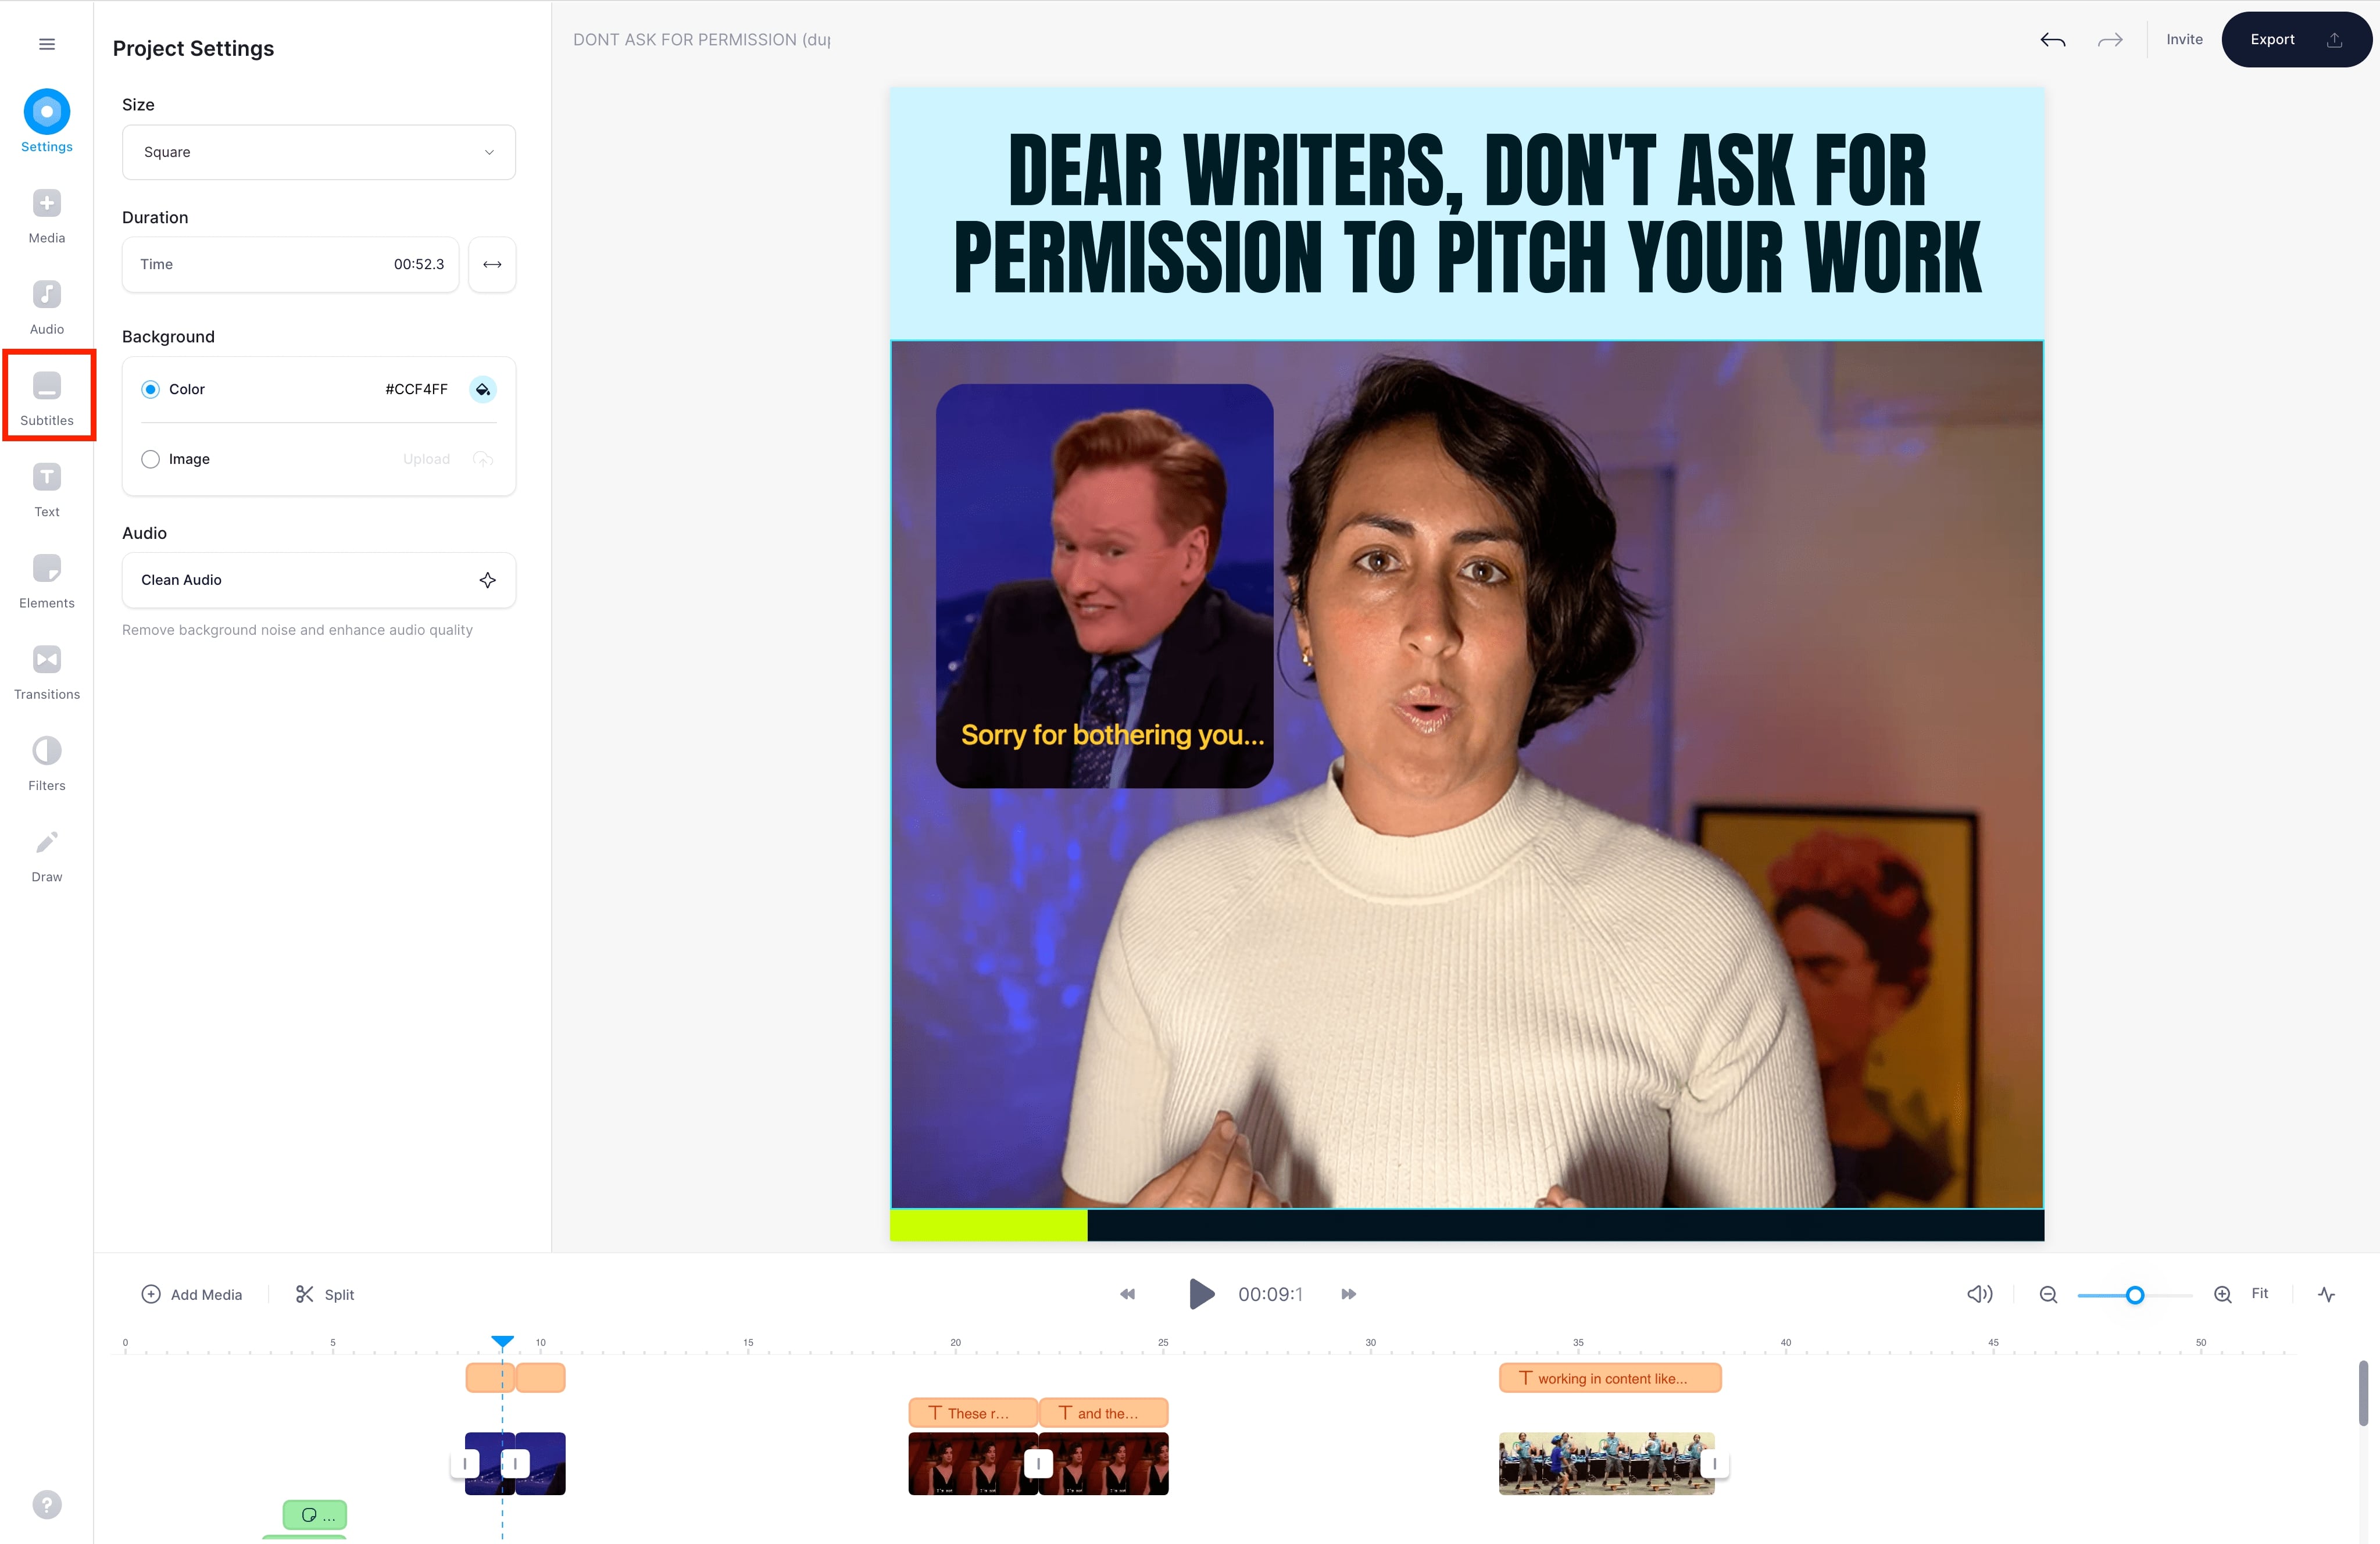The height and width of the screenshot is (1544, 2380).
Task: Open the help question mark icon
Action: pos(46,1504)
